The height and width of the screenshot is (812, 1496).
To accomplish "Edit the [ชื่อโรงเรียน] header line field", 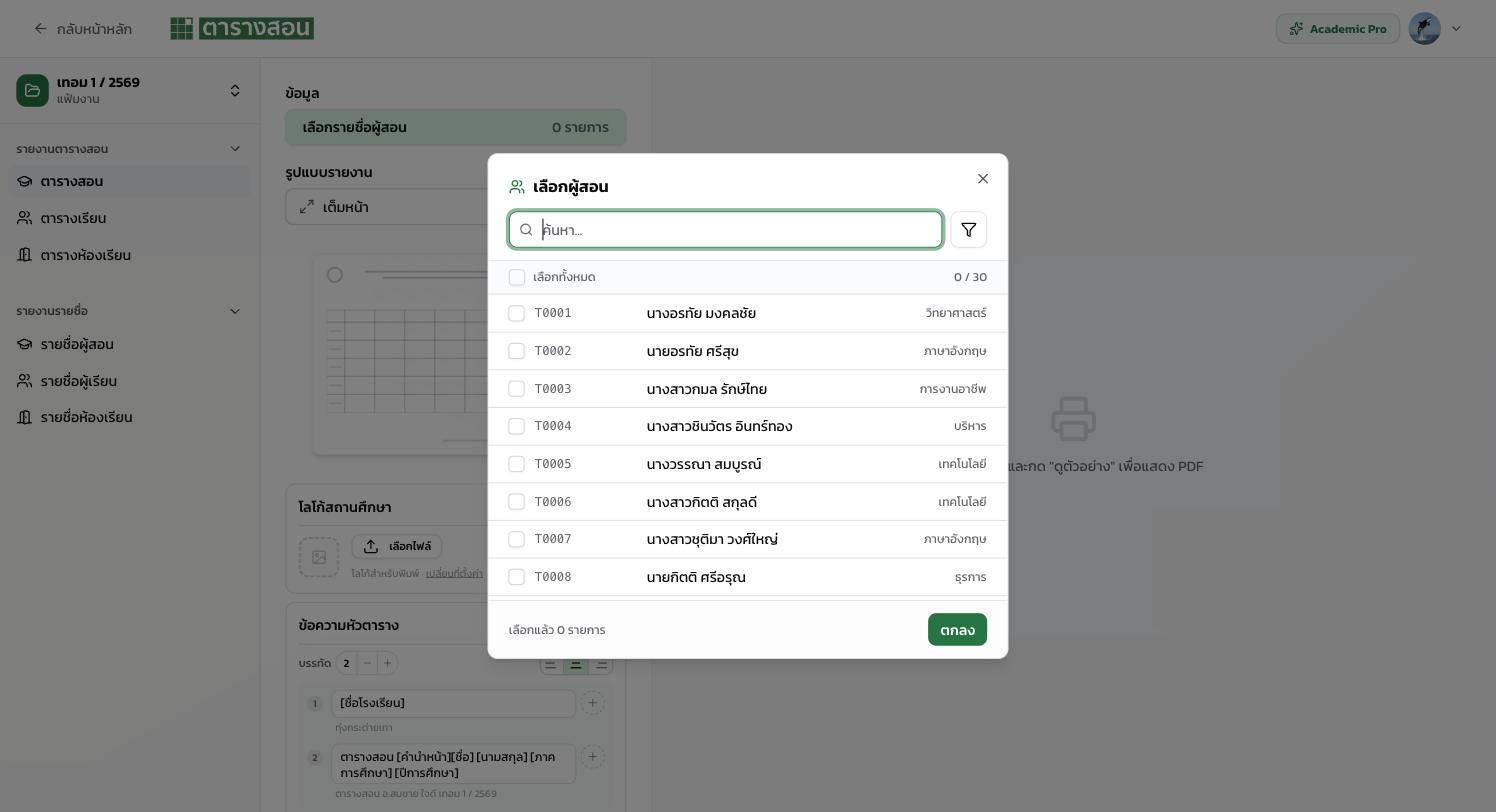I will [x=454, y=703].
